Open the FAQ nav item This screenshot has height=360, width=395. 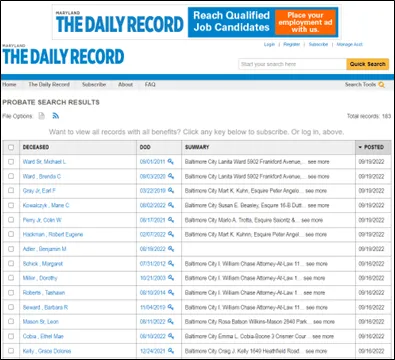150,85
